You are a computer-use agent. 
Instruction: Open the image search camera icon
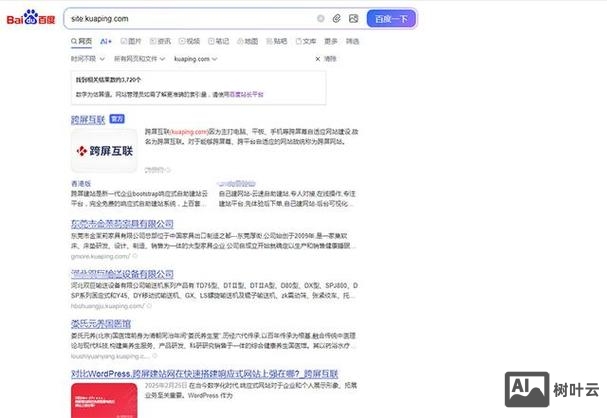pos(353,19)
